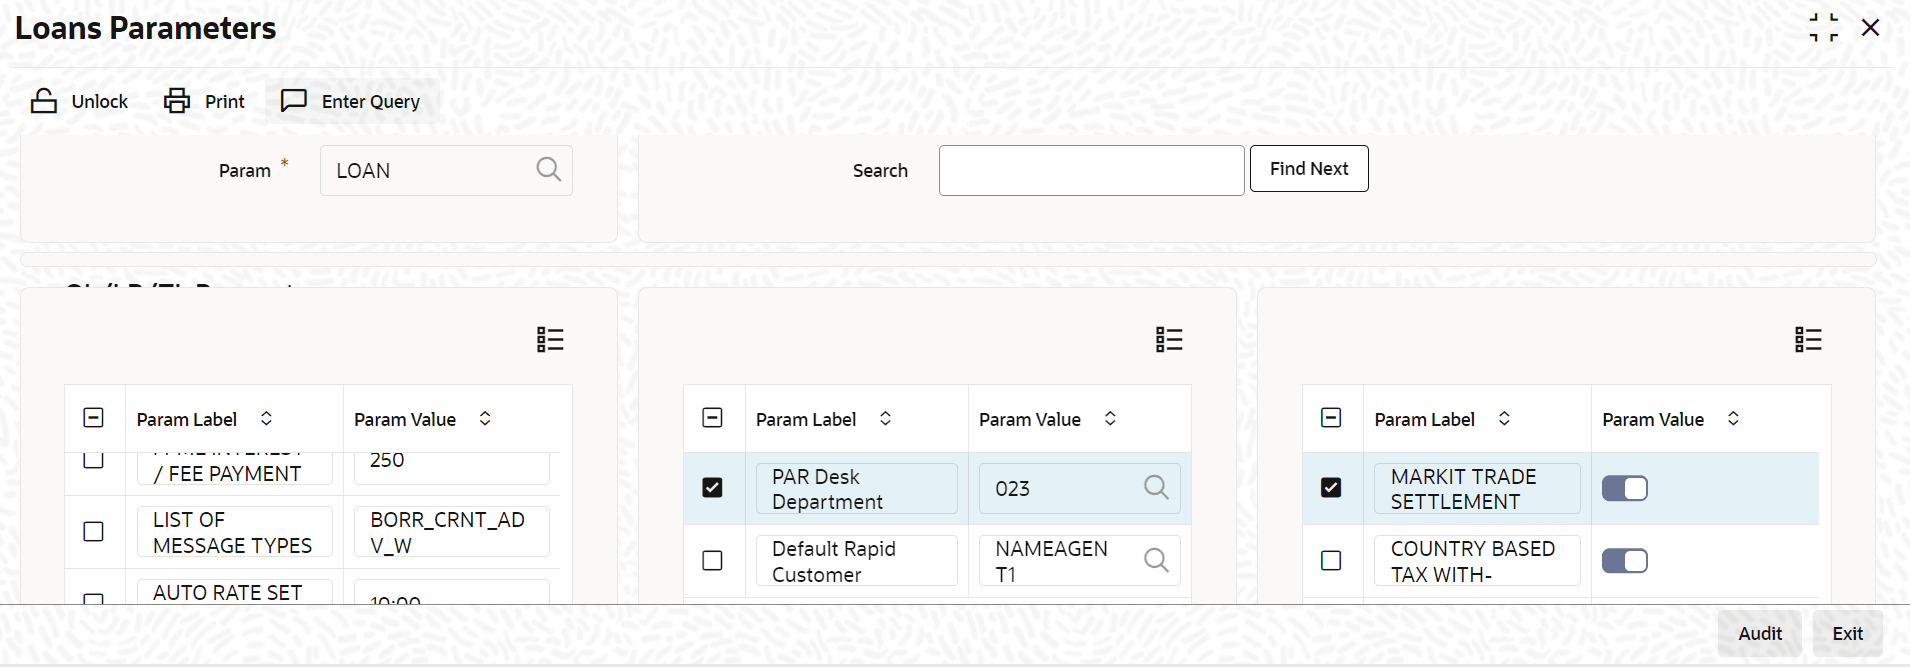Click the PAR Desk Department label cell

coord(857,488)
